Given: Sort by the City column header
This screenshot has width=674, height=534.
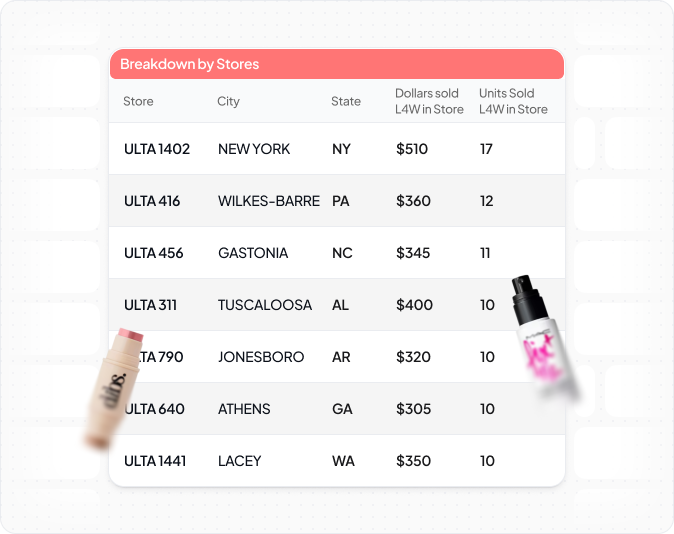Looking at the screenshot, I should coord(228,102).
